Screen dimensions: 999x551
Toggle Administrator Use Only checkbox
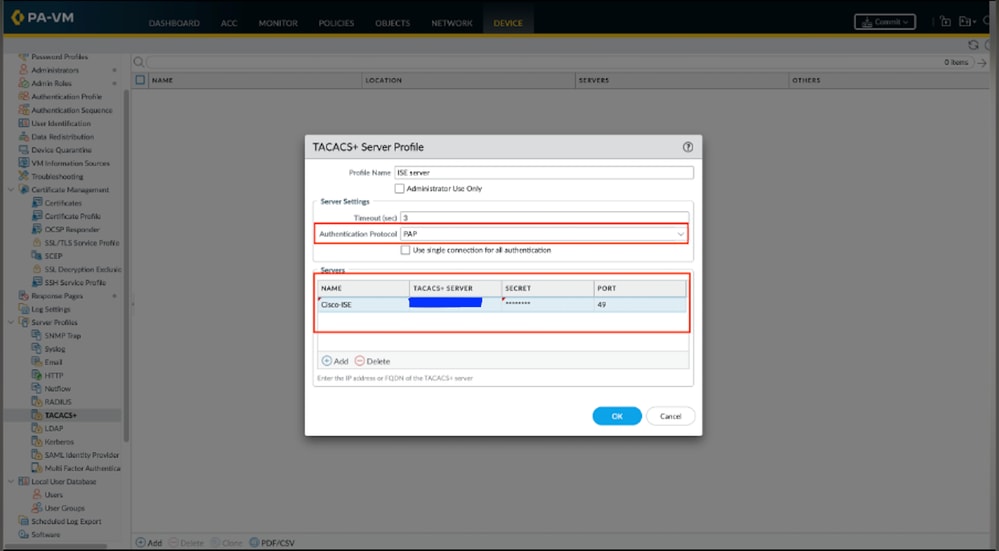(399, 189)
